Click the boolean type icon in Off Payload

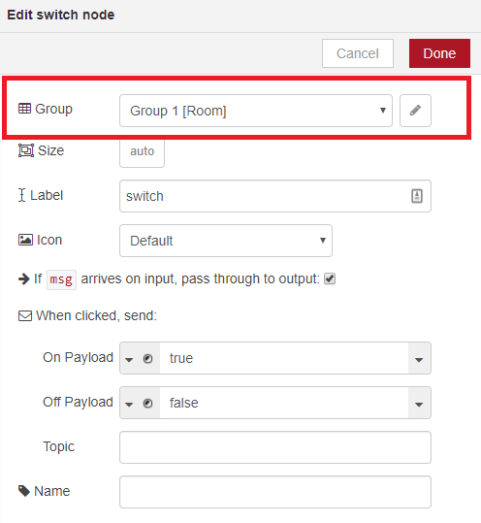tap(148, 403)
